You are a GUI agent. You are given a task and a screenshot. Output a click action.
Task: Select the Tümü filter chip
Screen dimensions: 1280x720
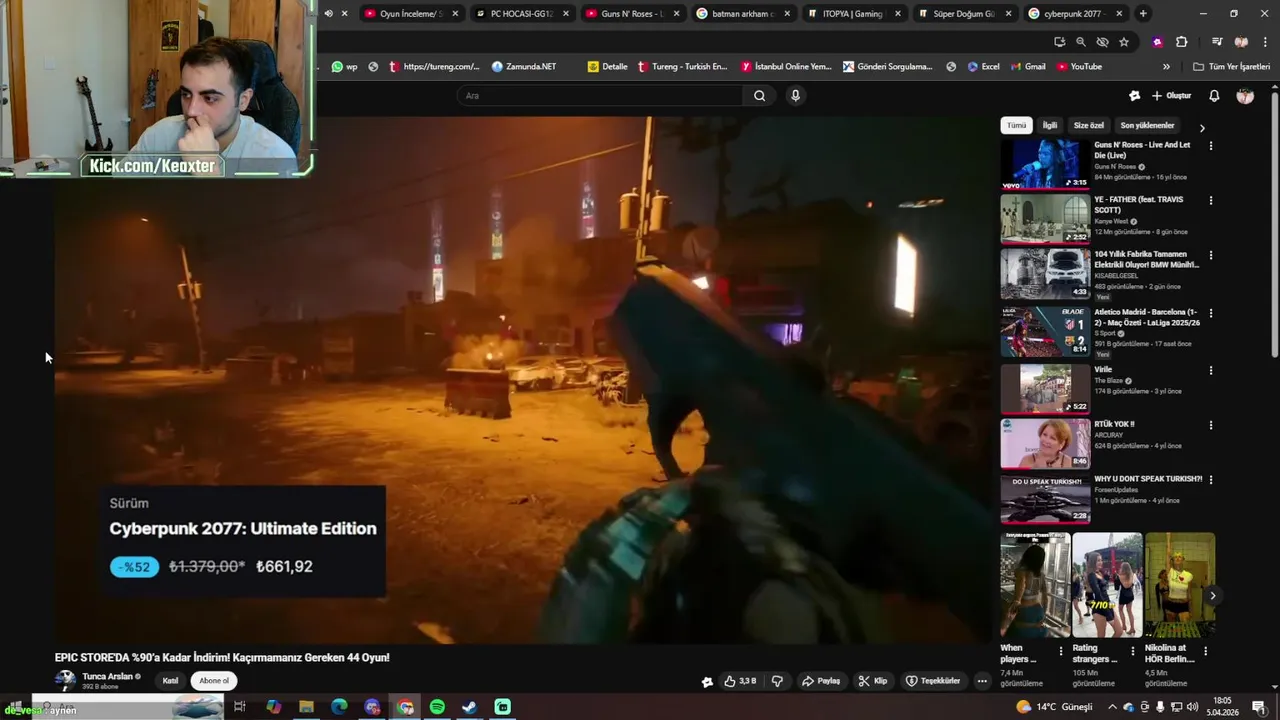(x=1016, y=126)
